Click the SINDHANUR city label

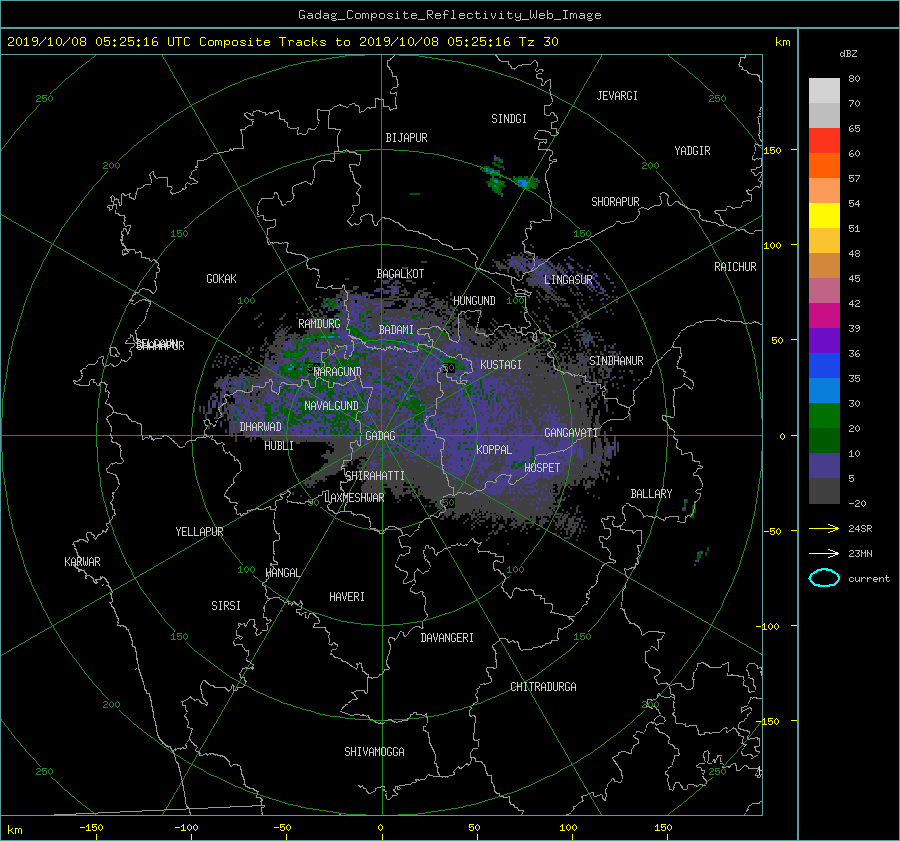point(616,361)
